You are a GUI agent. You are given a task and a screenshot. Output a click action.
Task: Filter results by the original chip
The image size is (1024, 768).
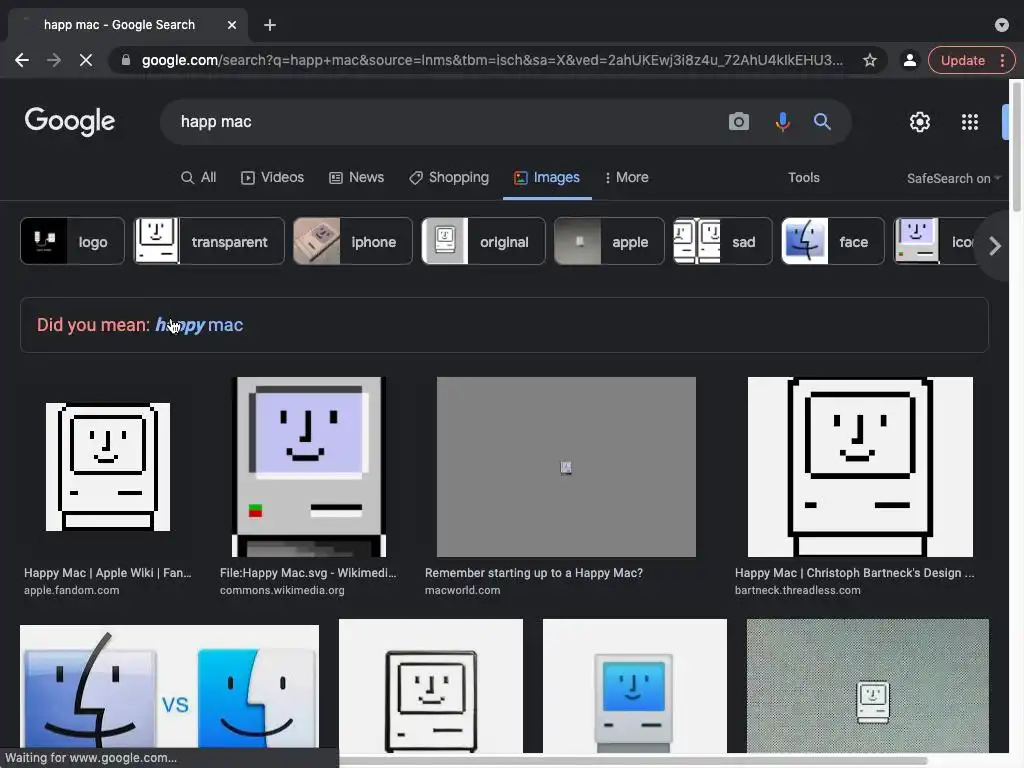click(x=483, y=241)
